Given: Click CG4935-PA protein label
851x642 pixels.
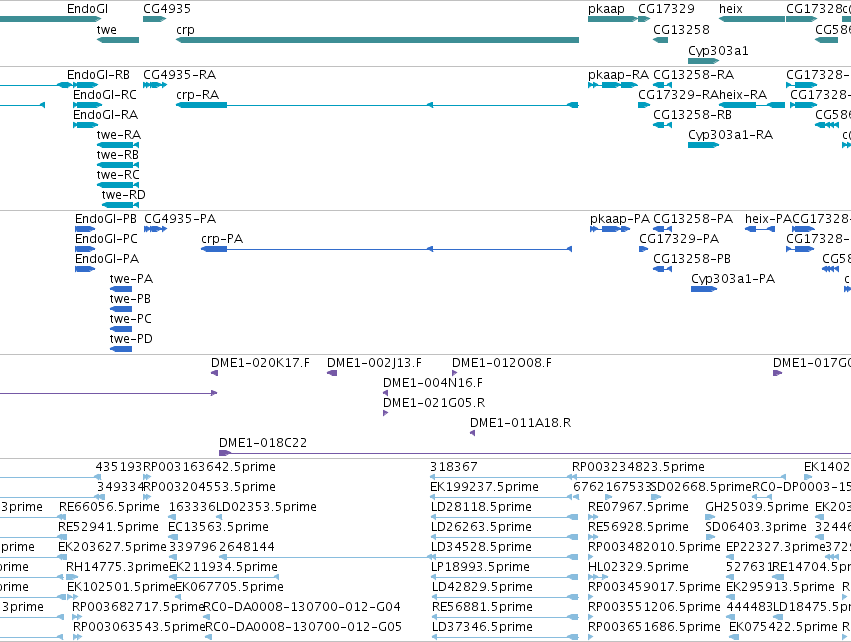Looking at the screenshot, I should pyautogui.click(x=180, y=219).
